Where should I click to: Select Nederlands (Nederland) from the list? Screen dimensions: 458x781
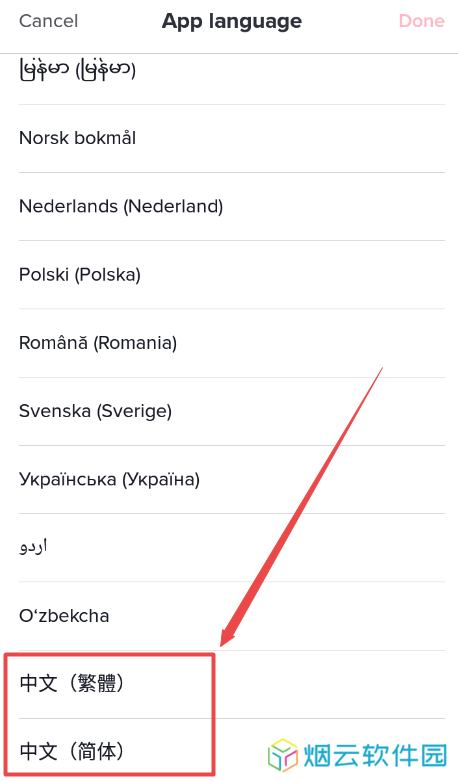pos(231,207)
